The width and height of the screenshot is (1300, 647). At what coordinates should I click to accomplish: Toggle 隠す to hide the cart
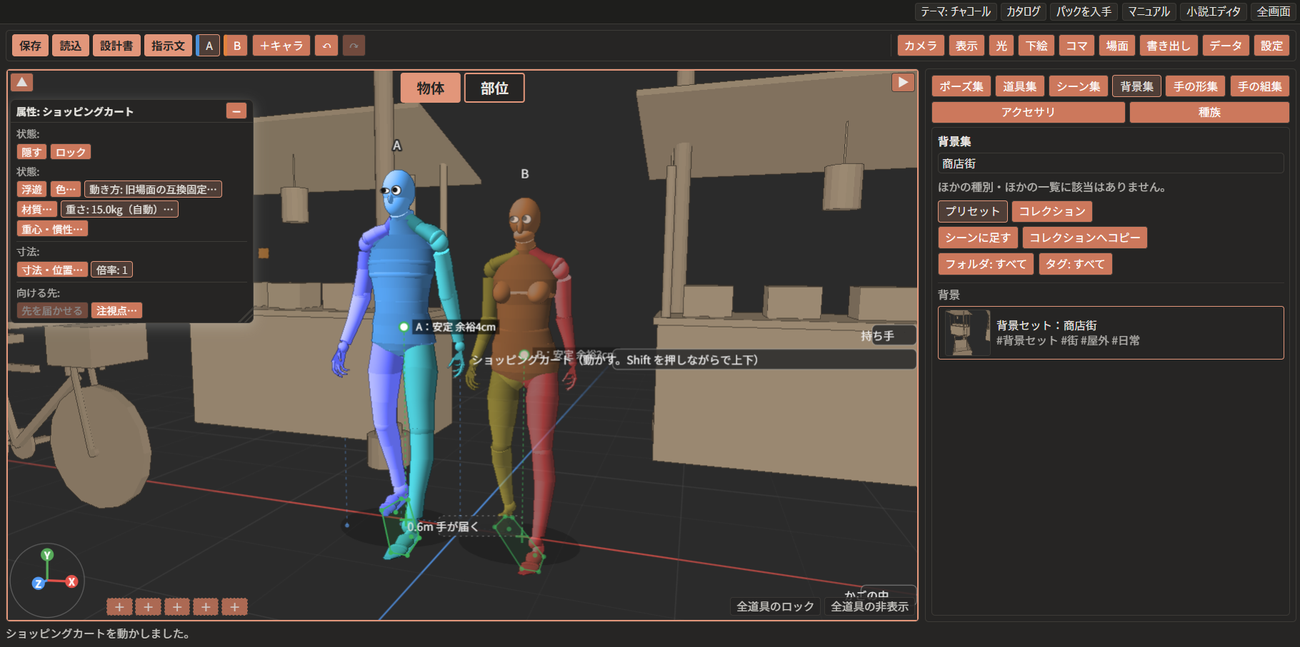(x=32, y=152)
